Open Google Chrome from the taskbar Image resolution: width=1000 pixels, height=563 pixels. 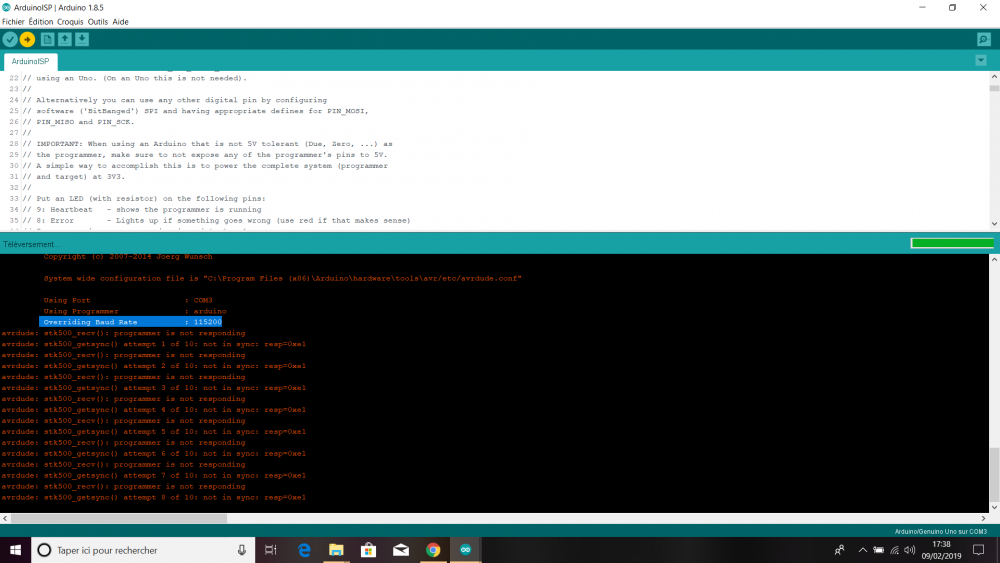coord(433,550)
